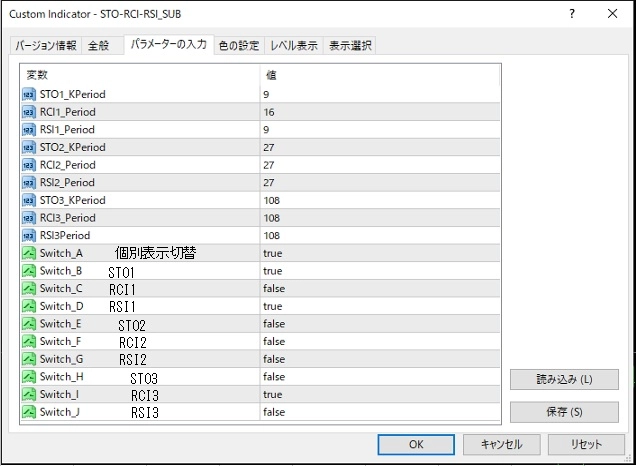Open the Switch_I true value dropdown

(x=380, y=395)
